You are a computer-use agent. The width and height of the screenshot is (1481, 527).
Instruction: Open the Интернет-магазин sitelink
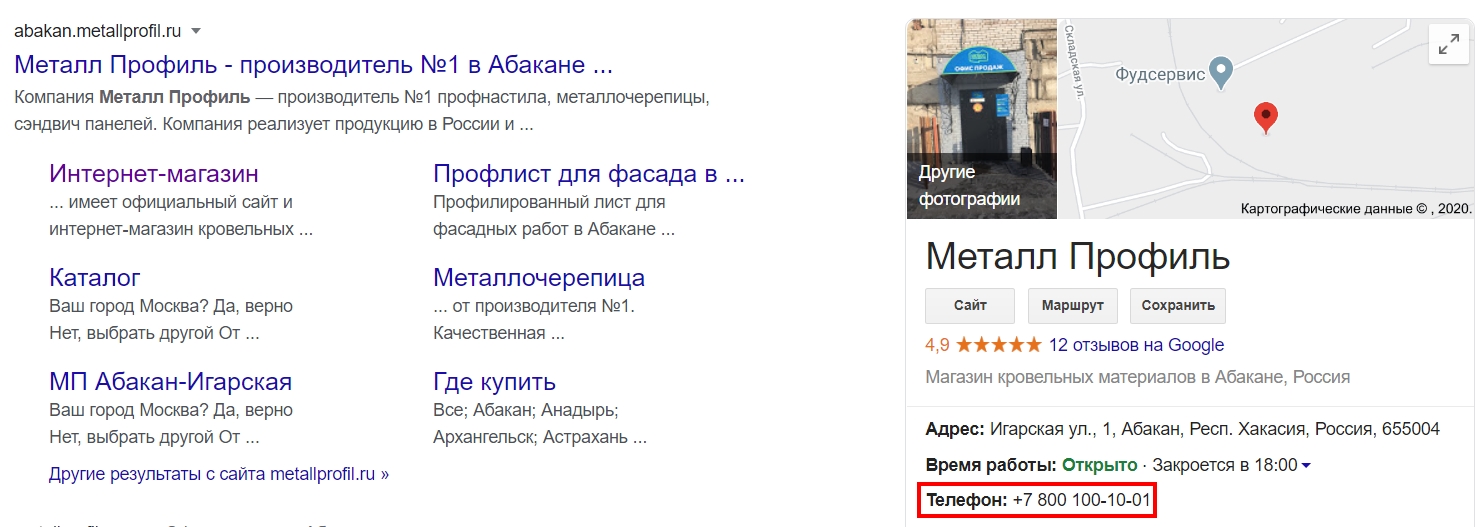154,174
